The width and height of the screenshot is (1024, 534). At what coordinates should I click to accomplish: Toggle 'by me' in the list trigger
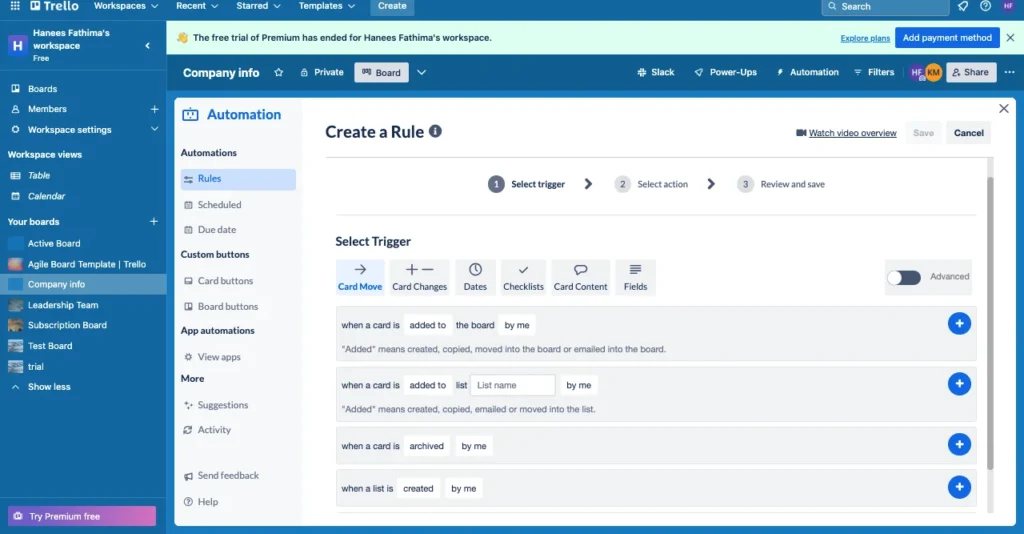coord(579,385)
